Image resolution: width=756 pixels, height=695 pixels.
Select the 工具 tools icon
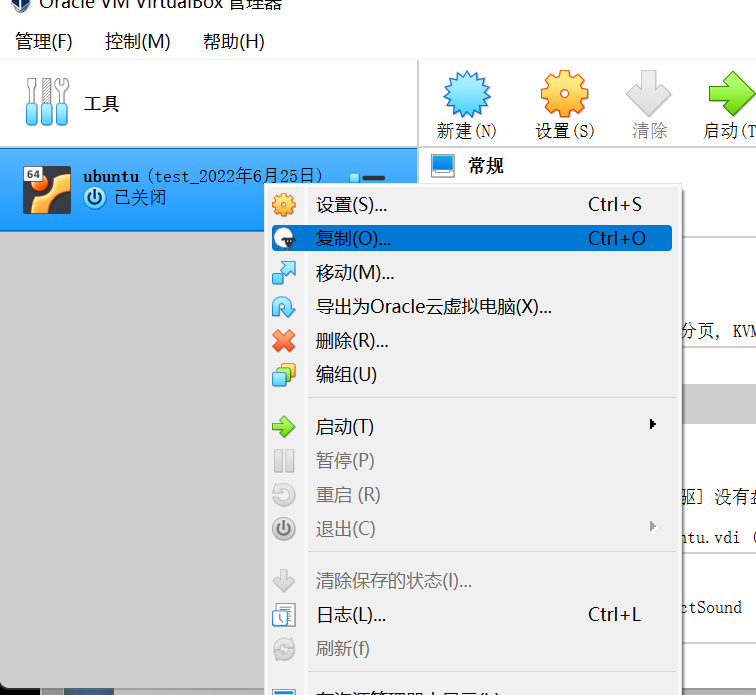[47, 102]
